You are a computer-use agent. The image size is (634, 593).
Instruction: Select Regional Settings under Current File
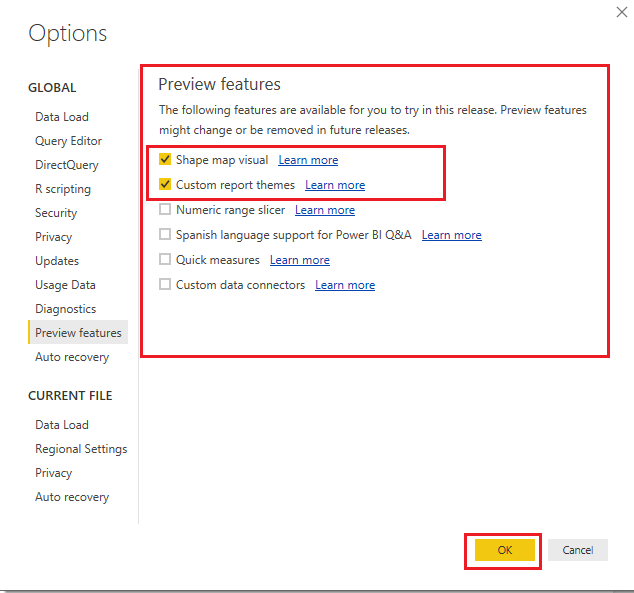[81, 449]
